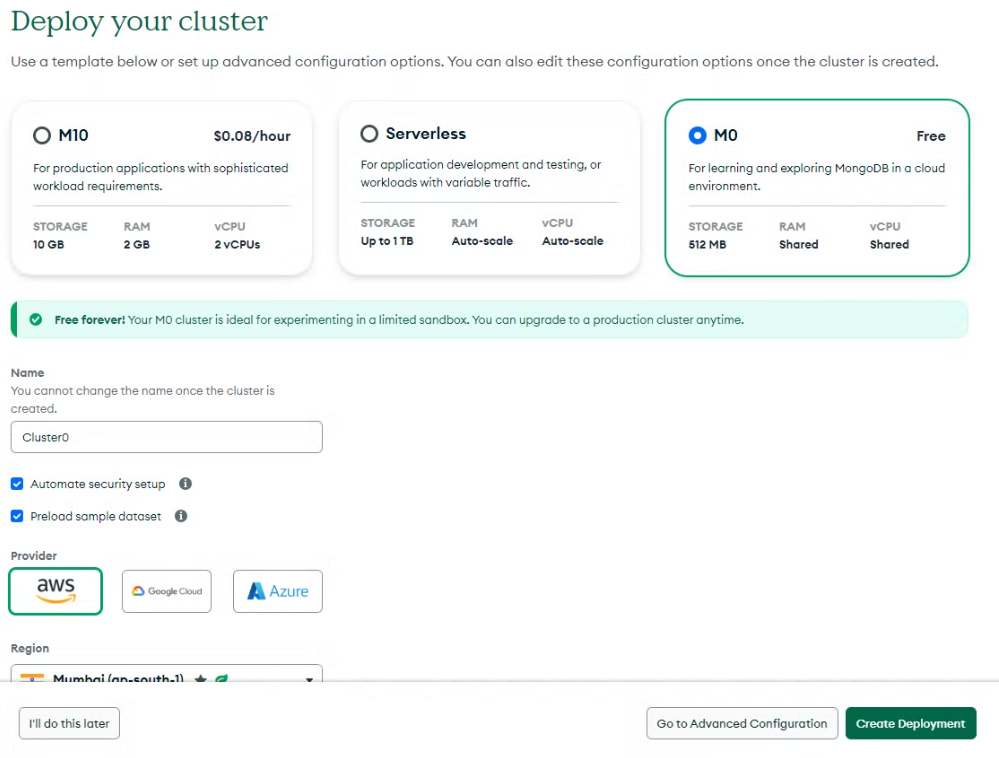Select the Serverless radio button

click(x=369, y=133)
